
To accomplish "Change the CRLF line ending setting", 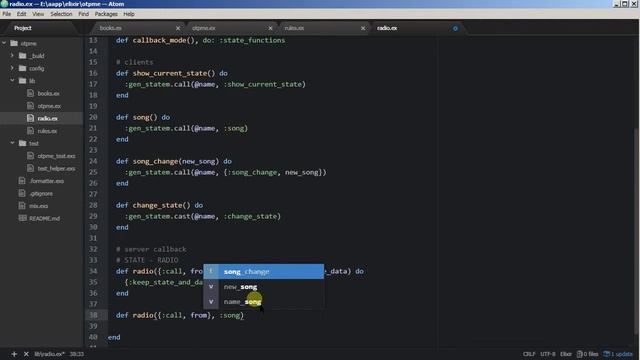I will pos(529,354).
